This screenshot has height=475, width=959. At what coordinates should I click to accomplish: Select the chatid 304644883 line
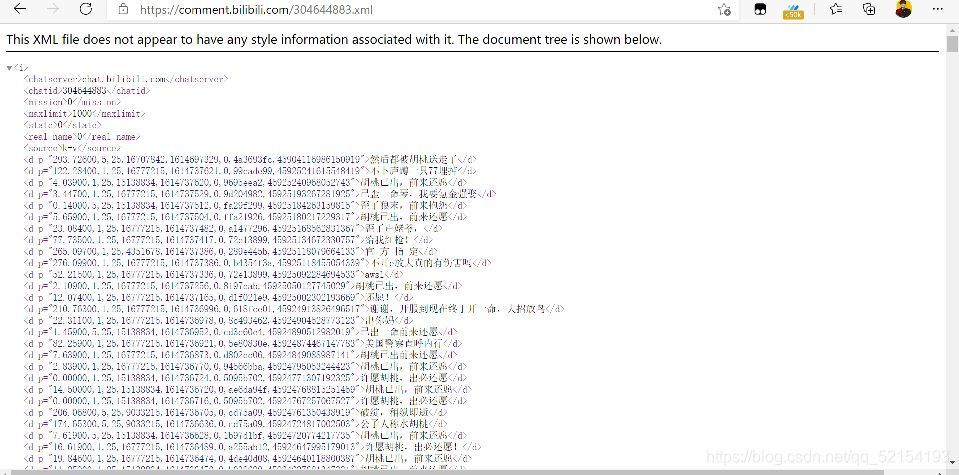click(86, 90)
